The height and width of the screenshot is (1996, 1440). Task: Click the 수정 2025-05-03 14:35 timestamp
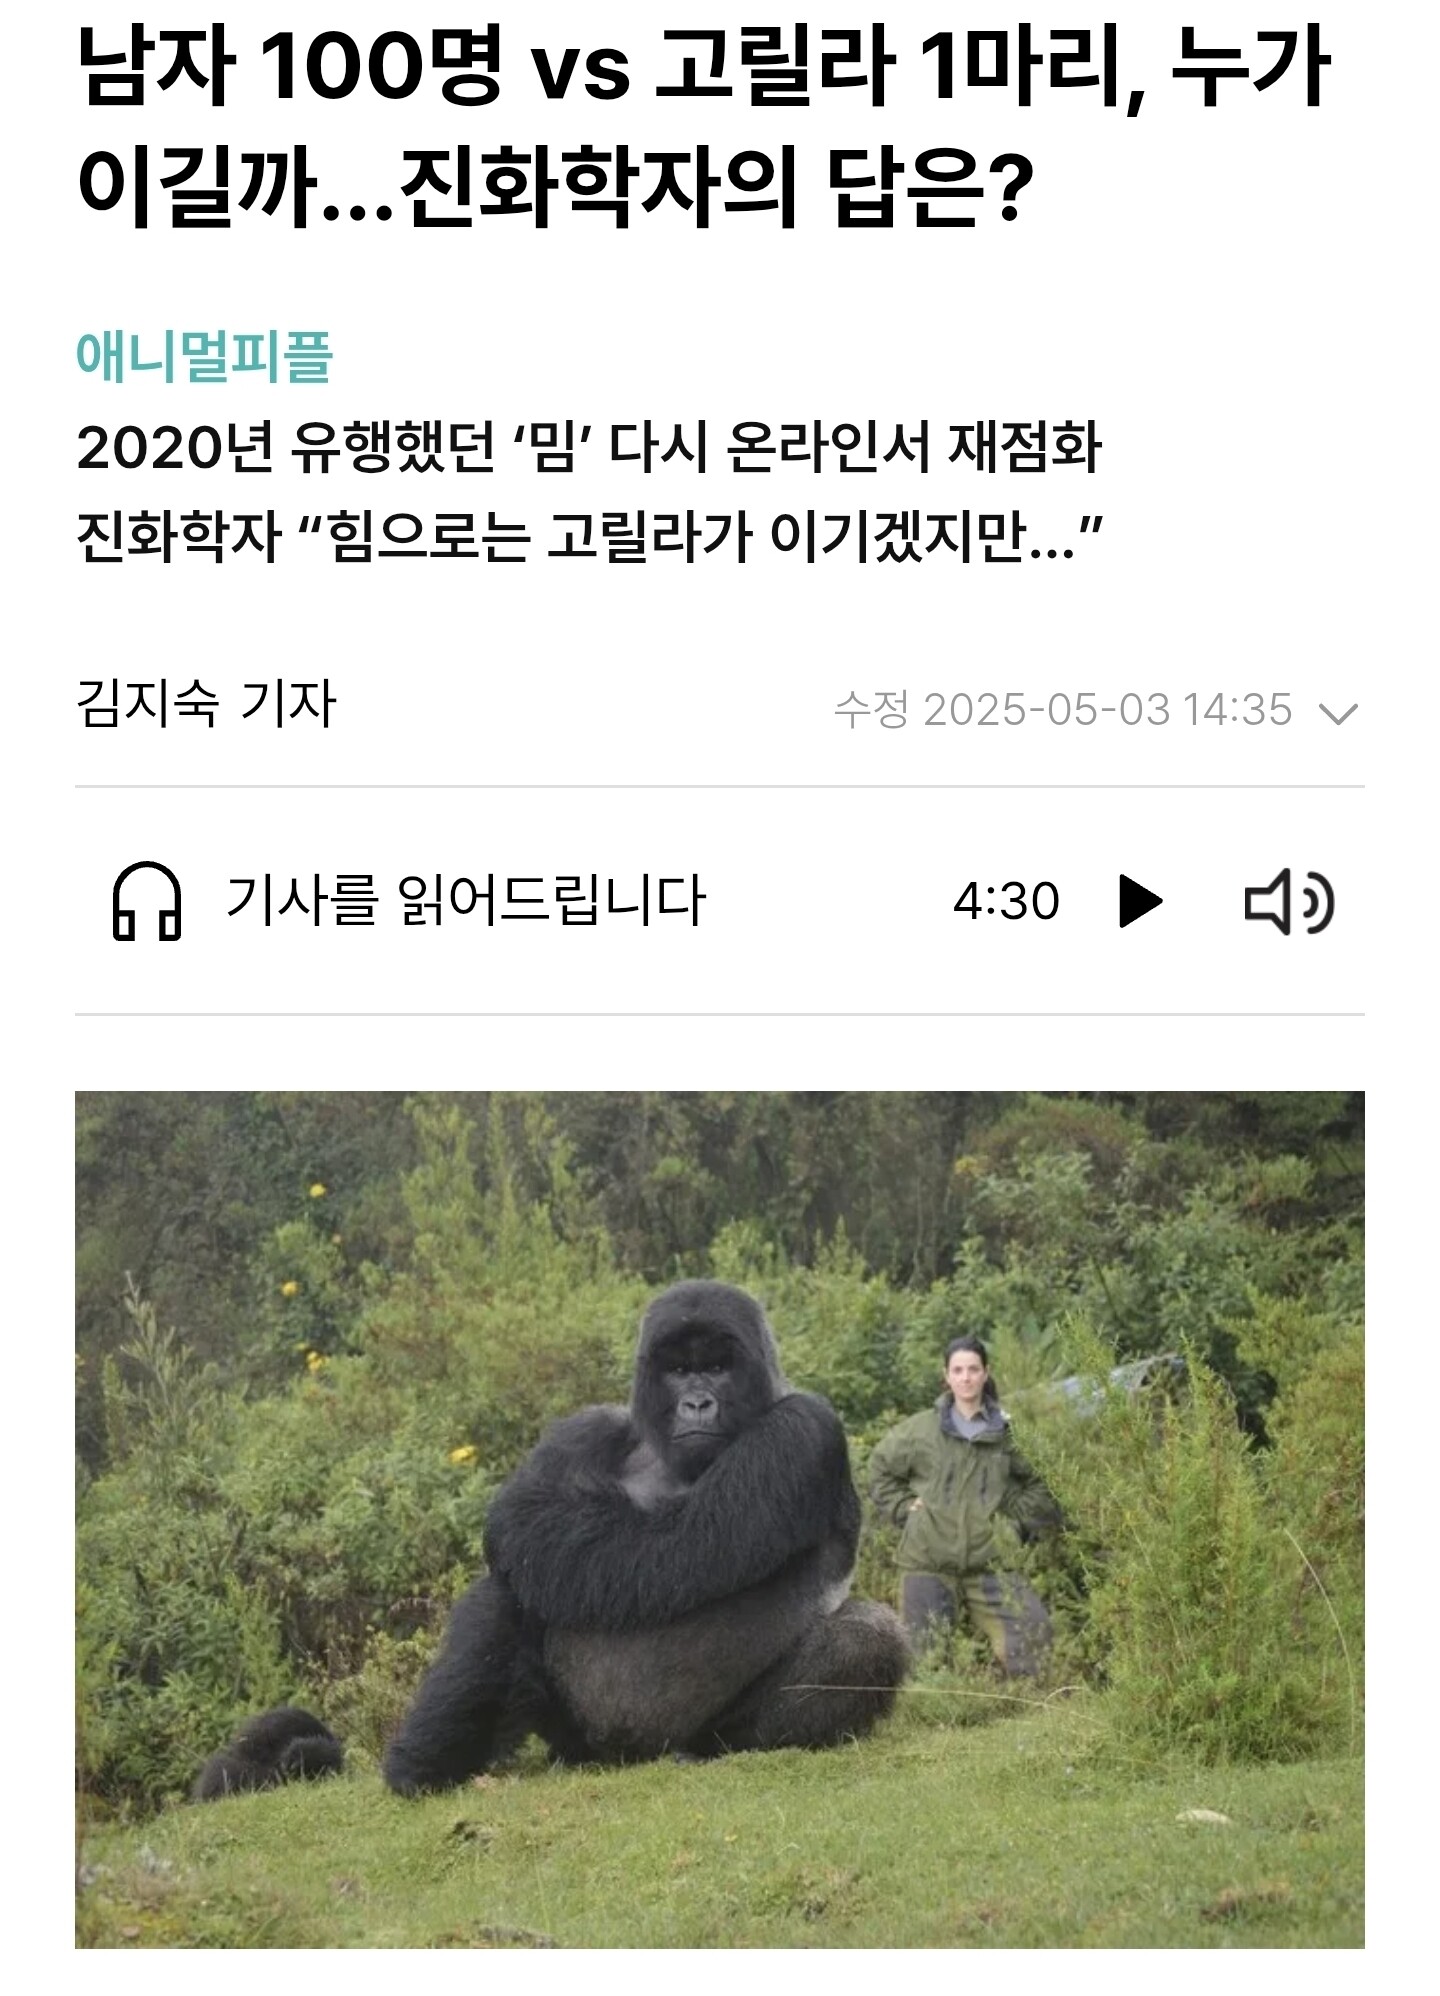pos(1063,709)
